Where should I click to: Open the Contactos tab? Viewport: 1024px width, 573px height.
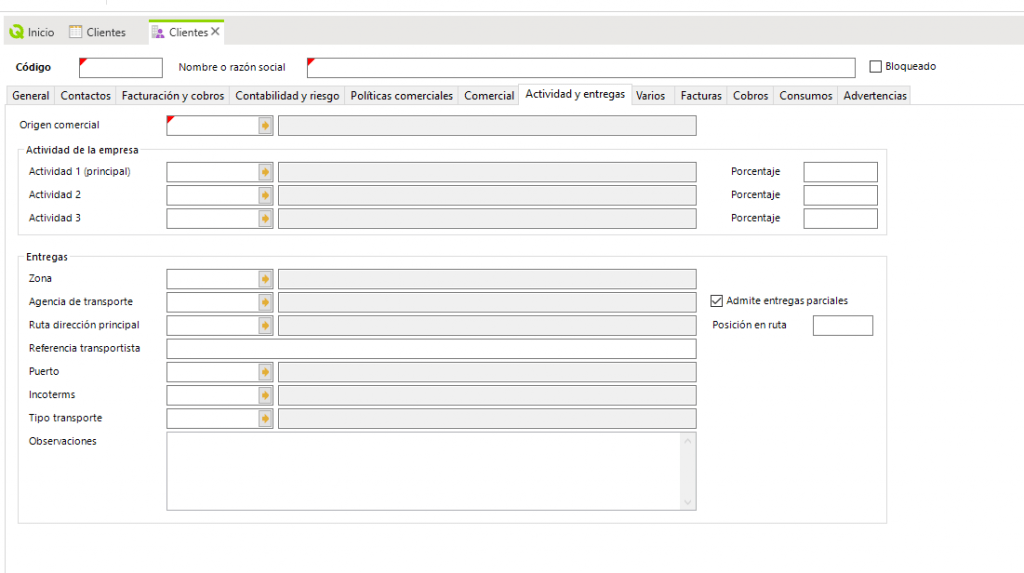[x=86, y=95]
